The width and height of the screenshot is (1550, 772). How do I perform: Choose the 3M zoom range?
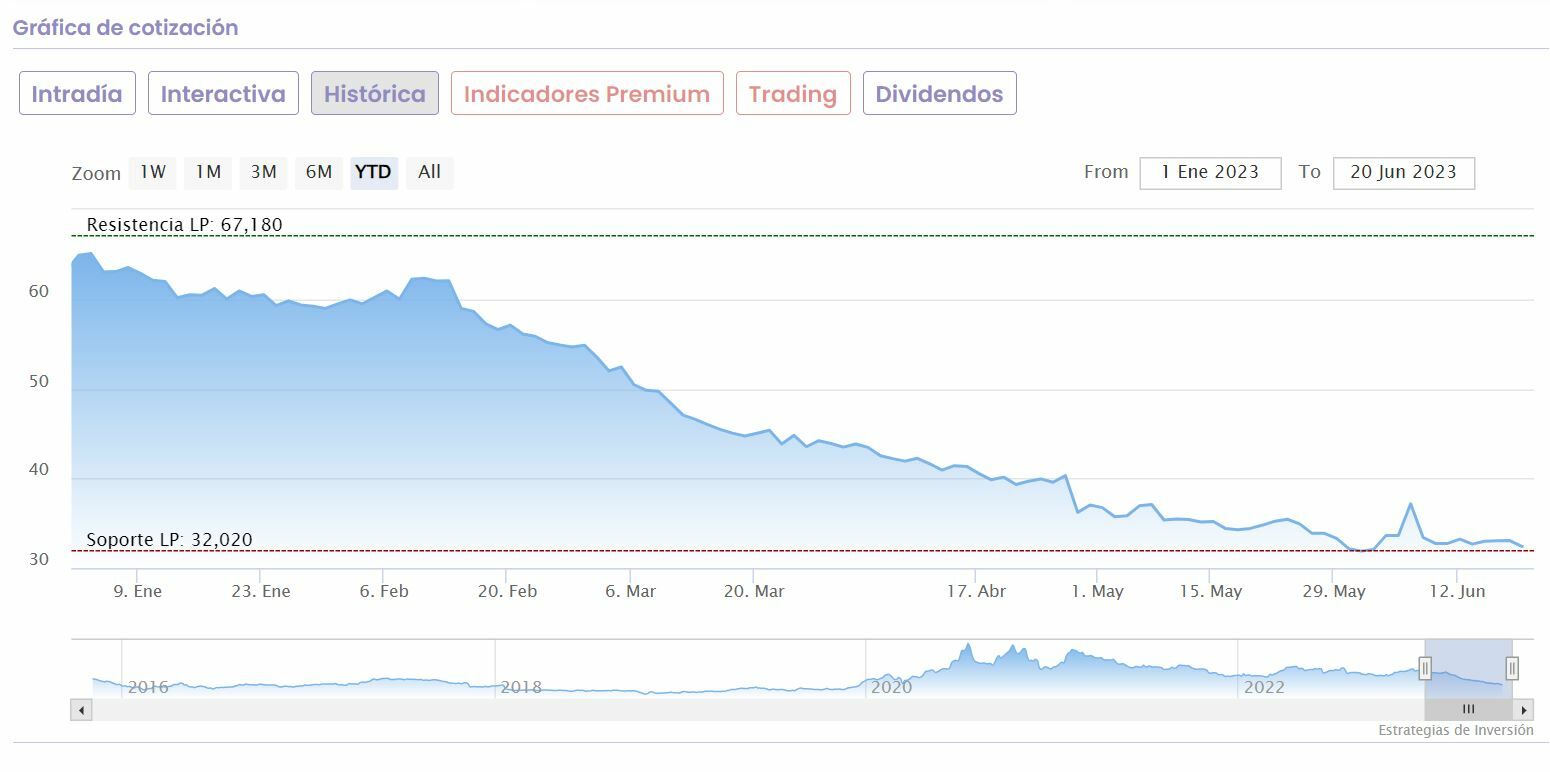[x=263, y=172]
